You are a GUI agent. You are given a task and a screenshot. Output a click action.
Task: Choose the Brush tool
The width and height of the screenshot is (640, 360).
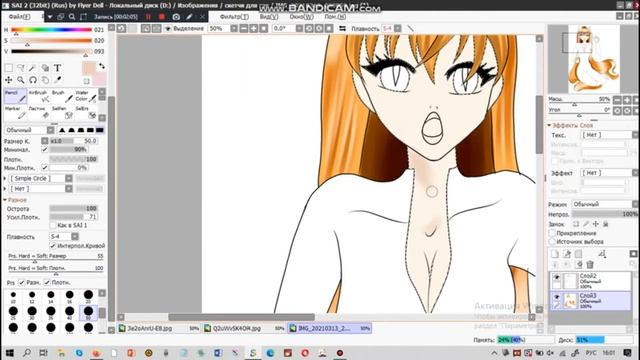(x=62, y=96)
